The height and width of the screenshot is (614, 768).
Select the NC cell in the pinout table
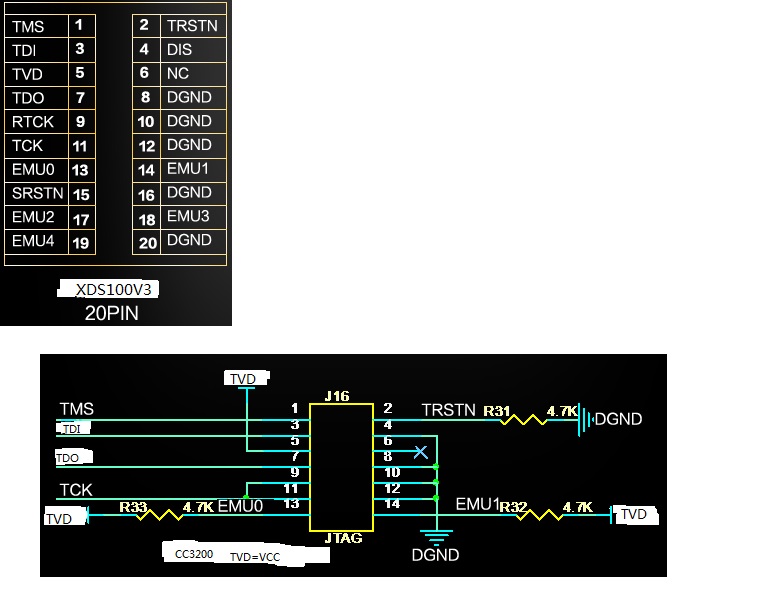coord(193,73)
